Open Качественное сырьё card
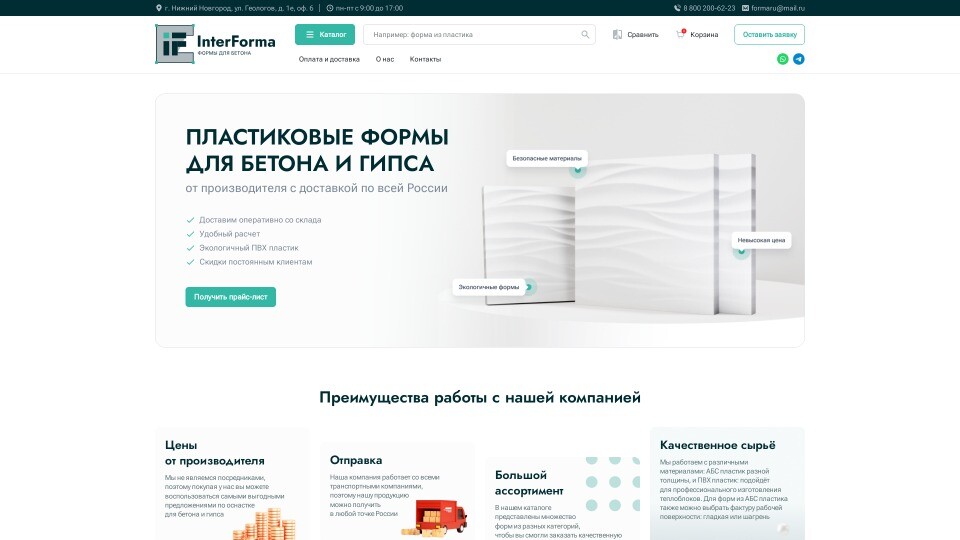Image resolution: width=960 pixels, height=540 pixels. (x=727, y=484)
